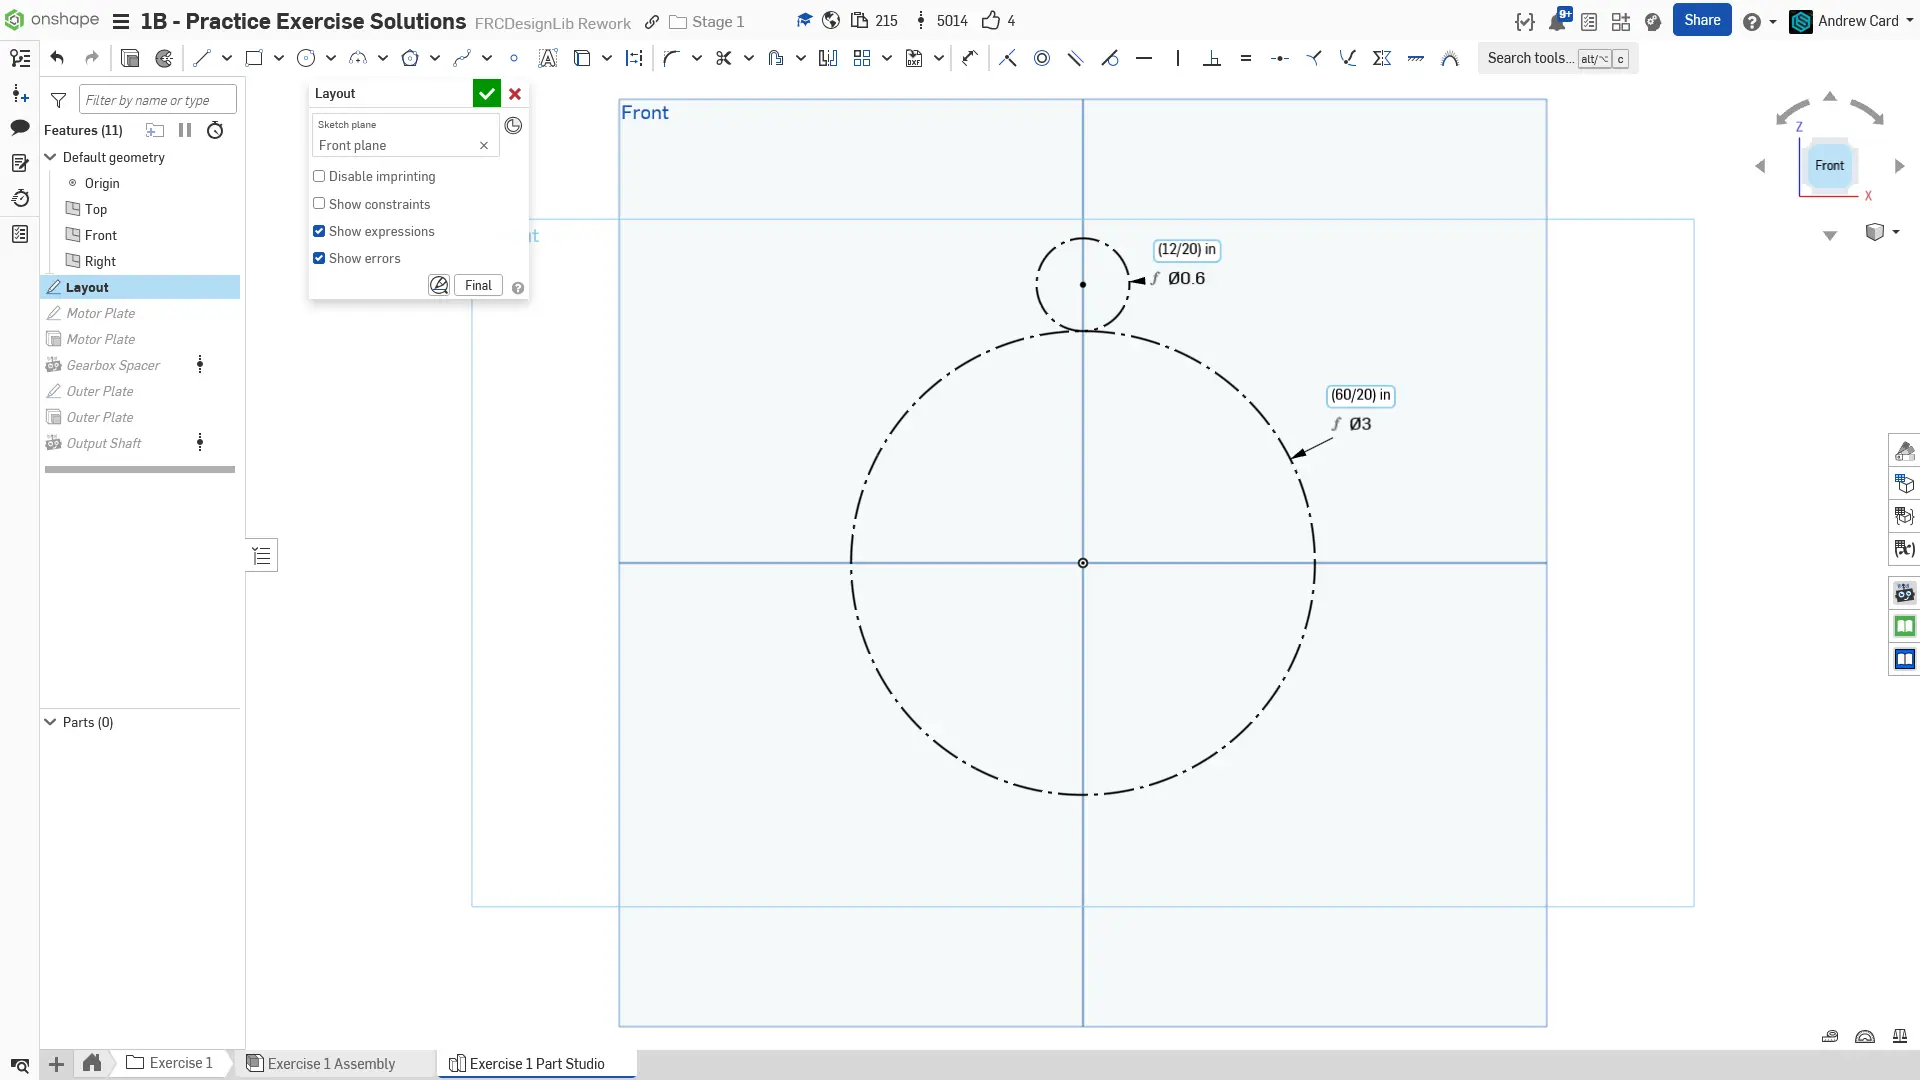Select the Text sketch tool
The width and height of the screenshot is (1920, 1080).
click(548, 58)
